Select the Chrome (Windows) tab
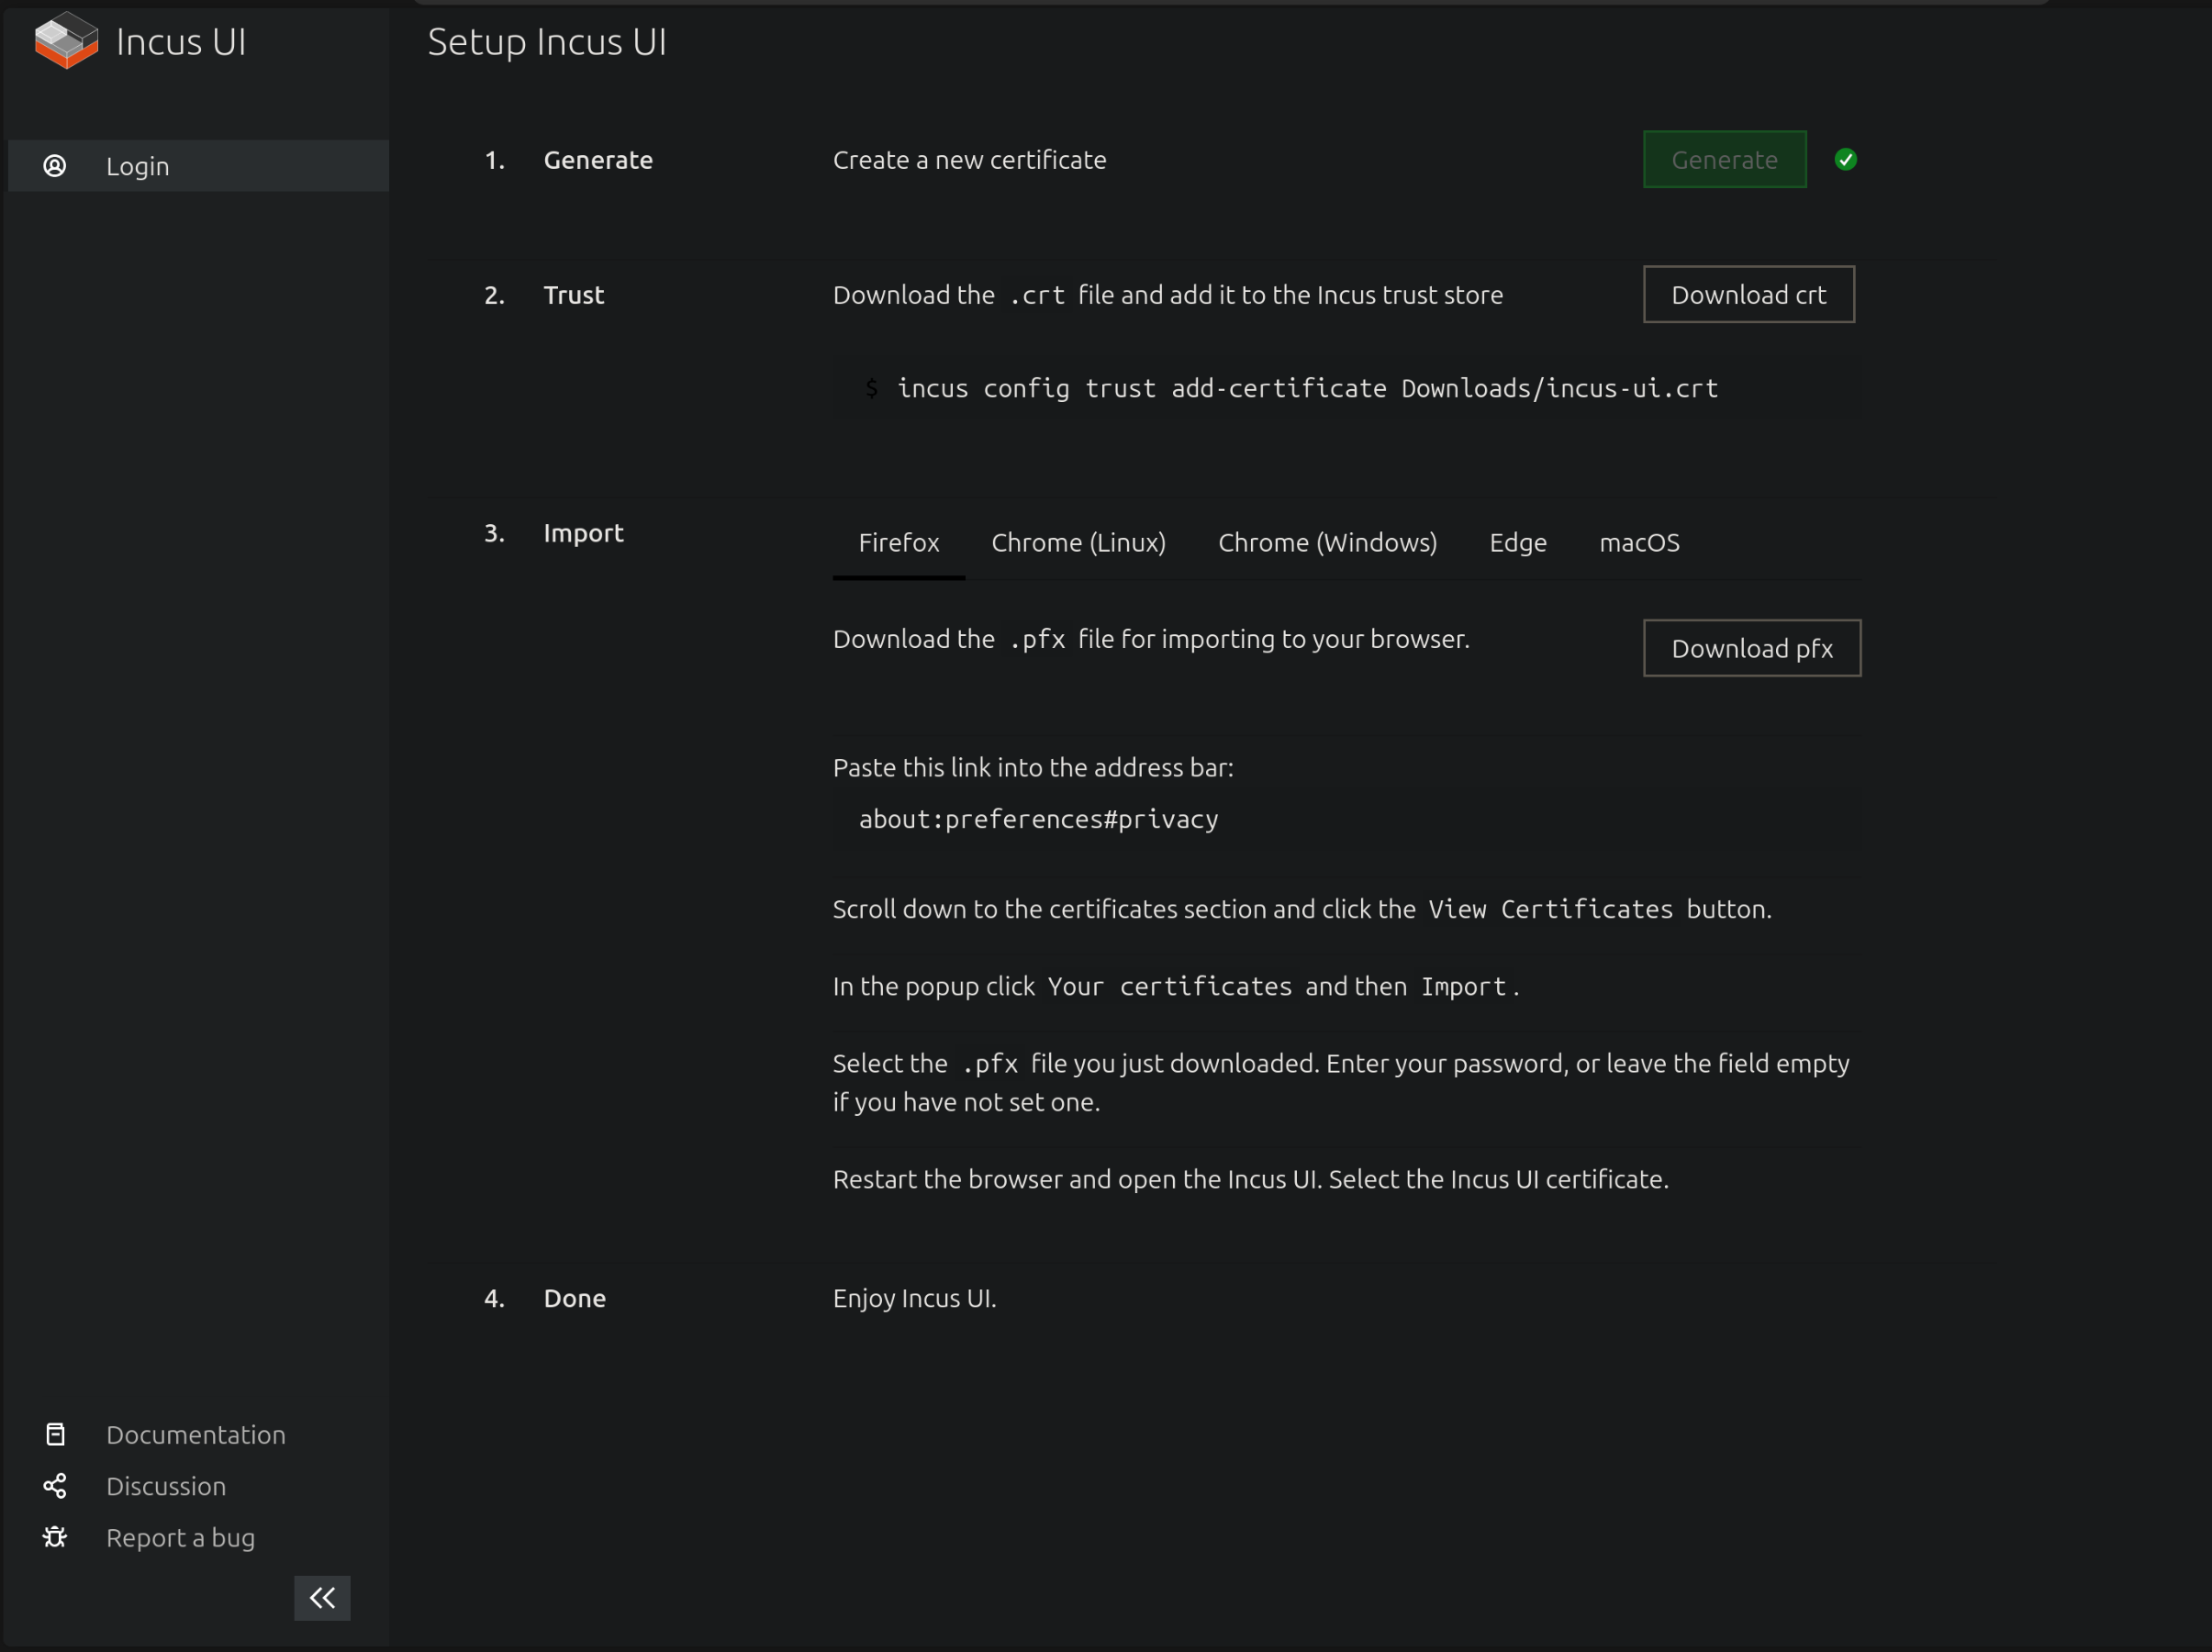Screen dimensions: 2212x1652 1327,542
